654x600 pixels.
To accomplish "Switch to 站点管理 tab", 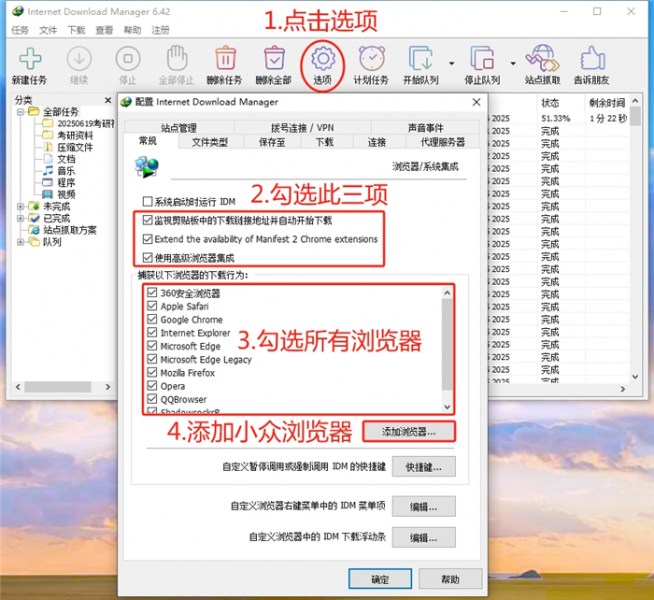I will 179,128.
